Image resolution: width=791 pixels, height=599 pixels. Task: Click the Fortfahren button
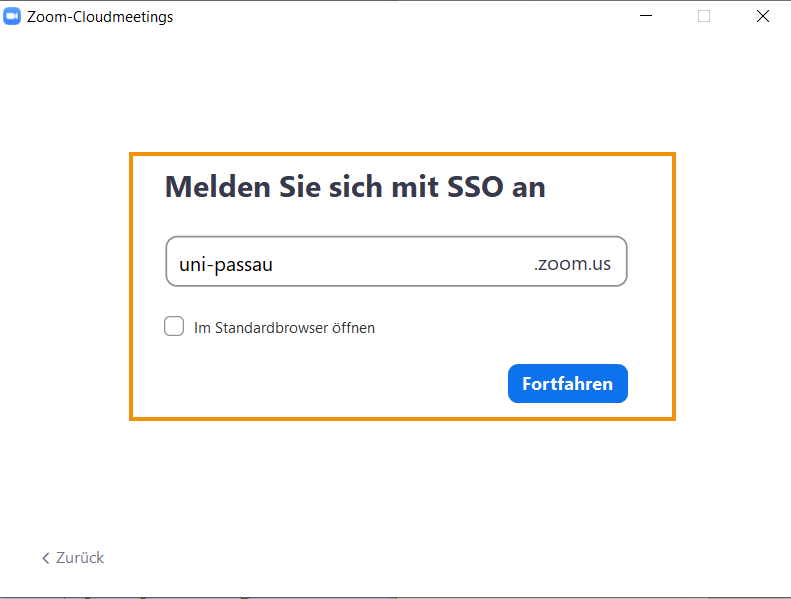568,384
